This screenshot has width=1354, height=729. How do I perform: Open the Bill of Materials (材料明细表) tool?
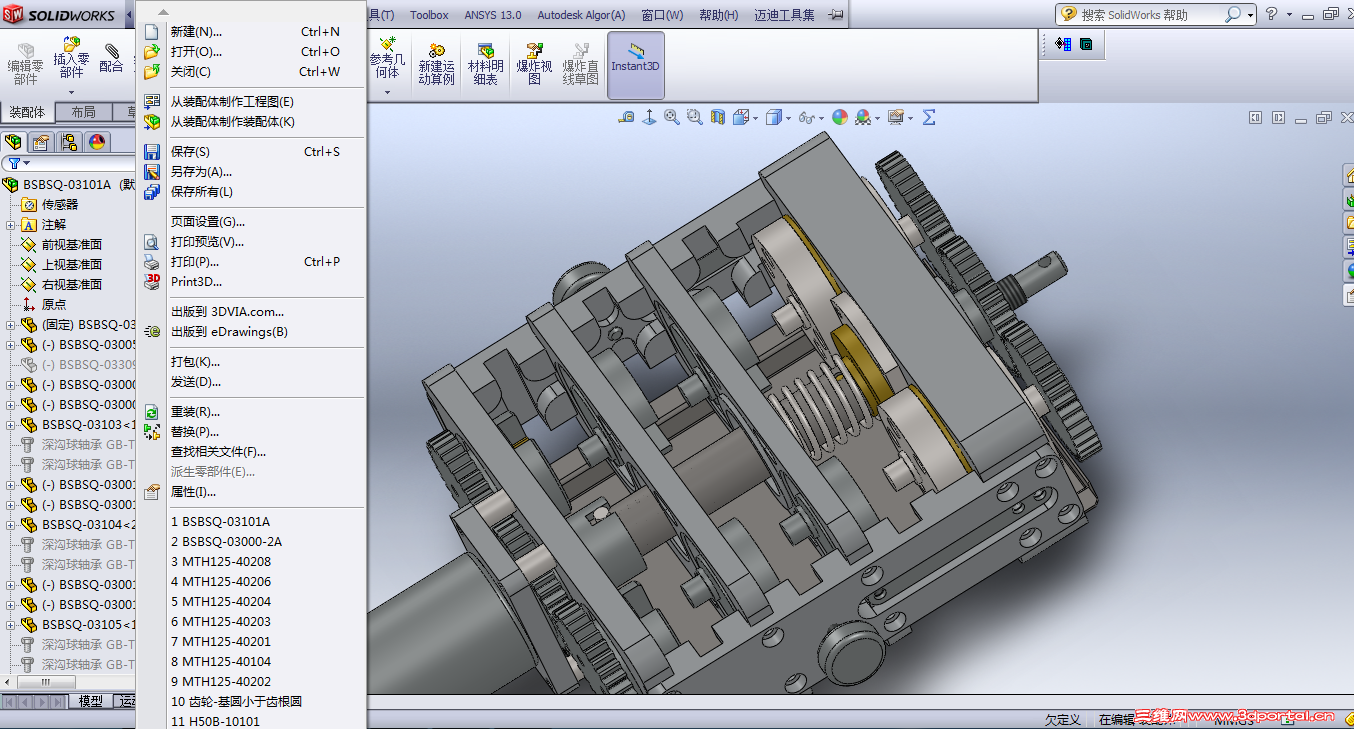pyautogui.click(x=485, y=63)
